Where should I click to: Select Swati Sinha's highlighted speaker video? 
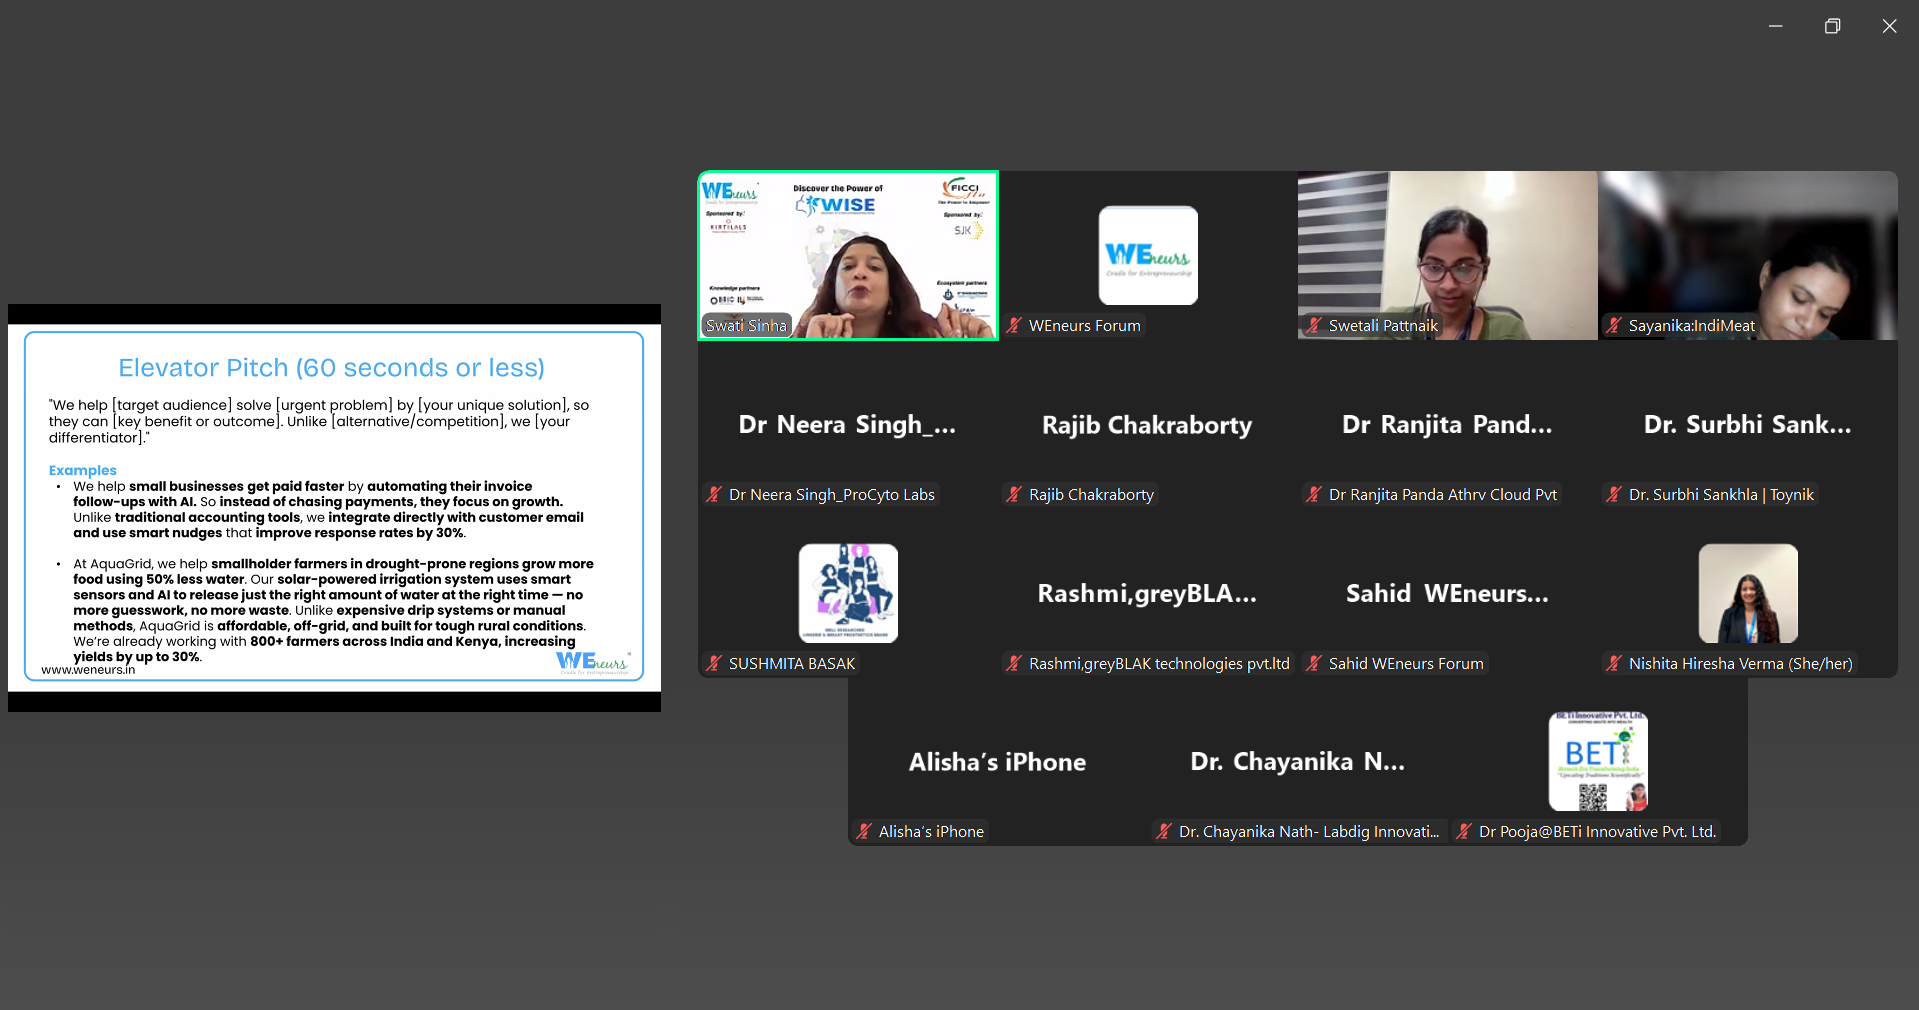[848, 255]
